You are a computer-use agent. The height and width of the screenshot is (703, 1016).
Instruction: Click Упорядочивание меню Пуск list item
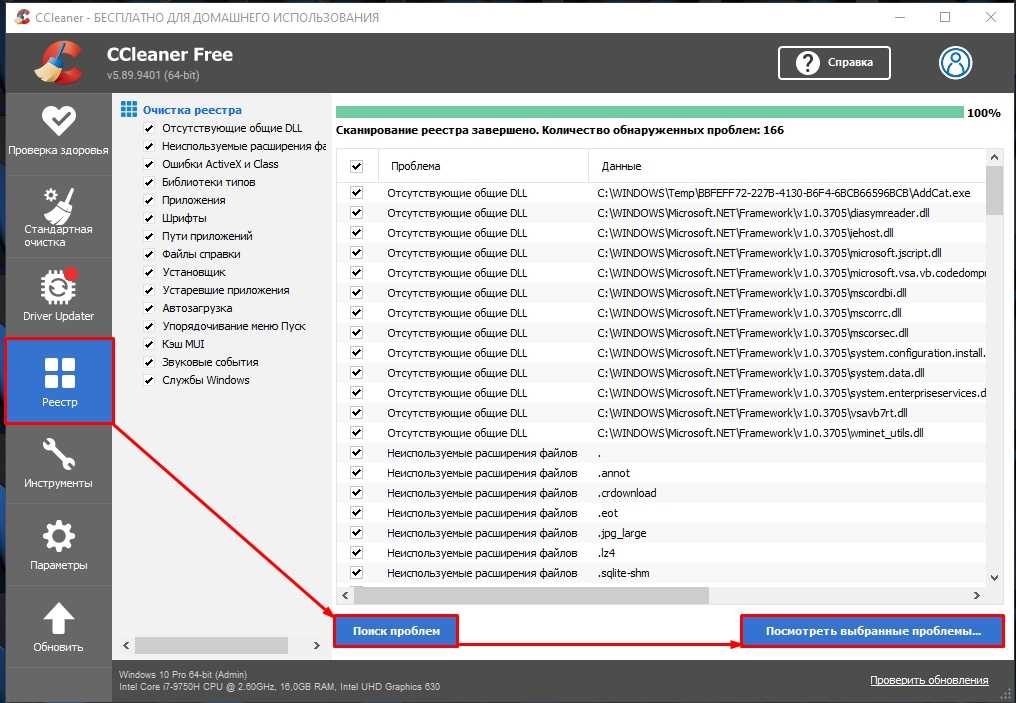[234, 327]
